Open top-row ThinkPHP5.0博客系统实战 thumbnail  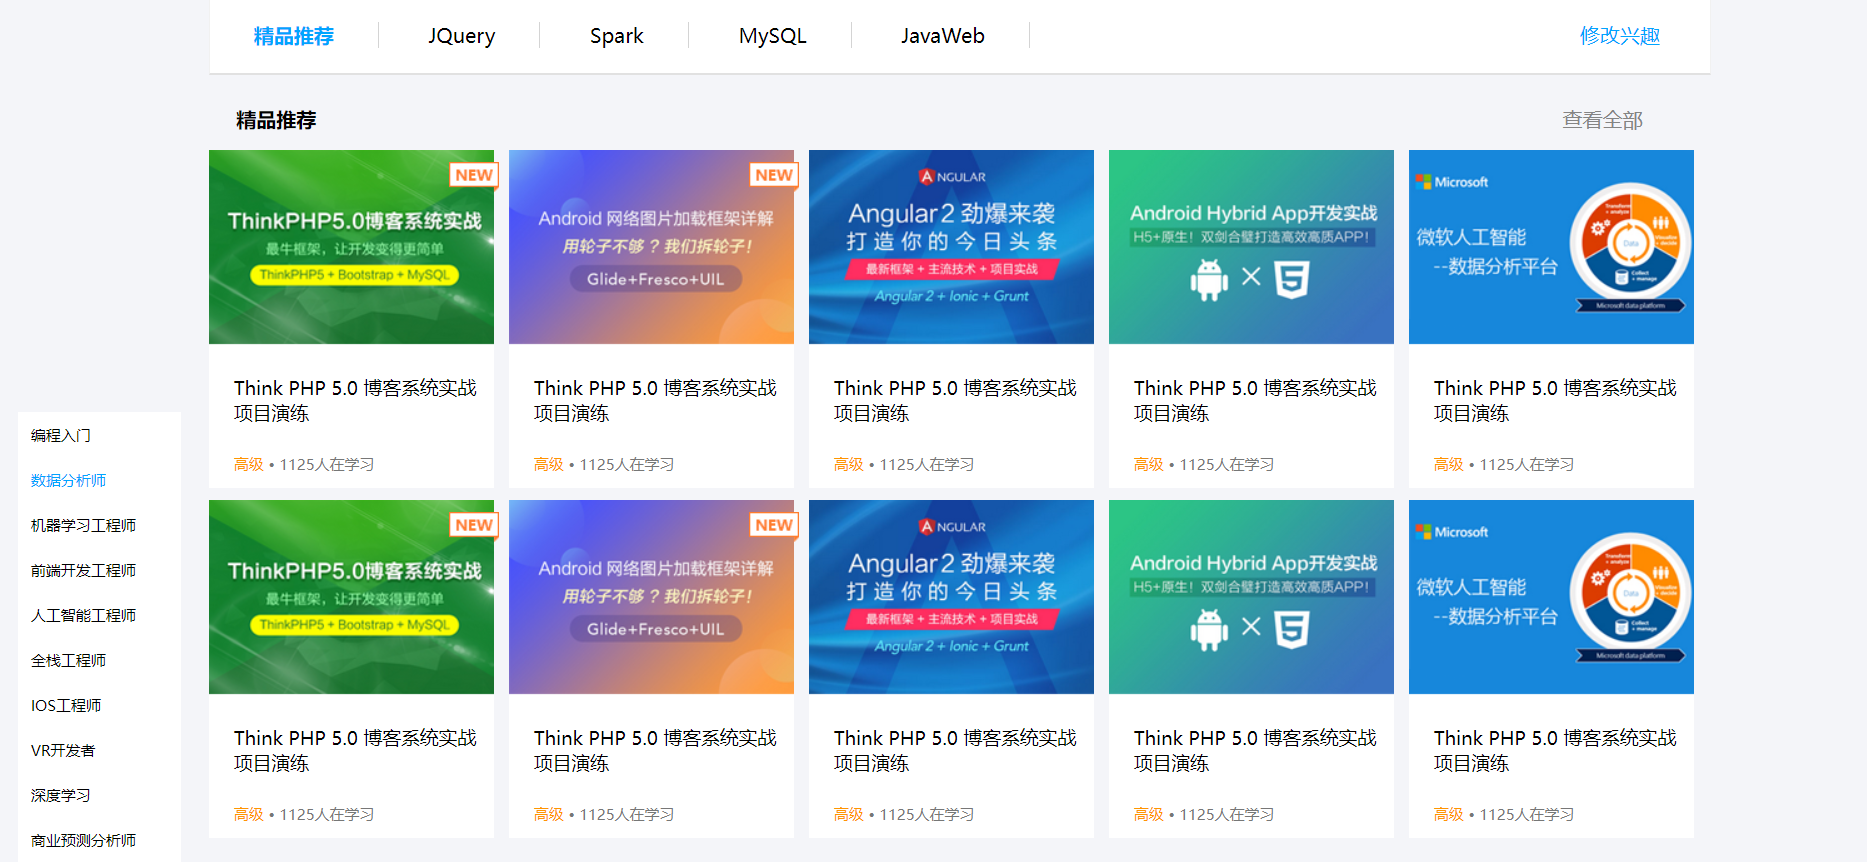351,247
